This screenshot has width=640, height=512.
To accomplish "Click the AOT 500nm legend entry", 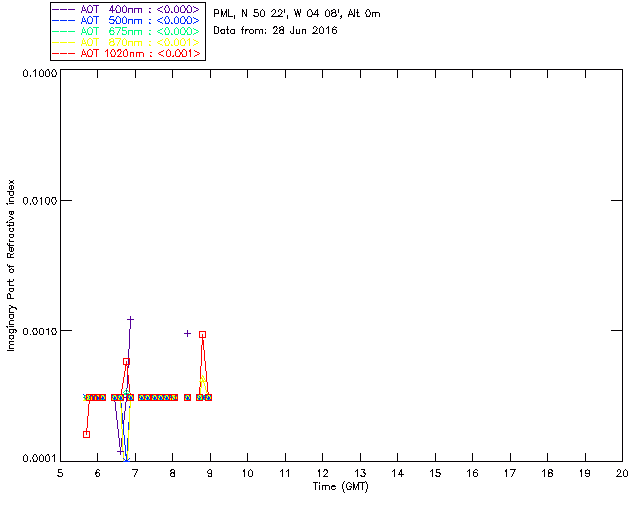I will (x=126, y=20).
